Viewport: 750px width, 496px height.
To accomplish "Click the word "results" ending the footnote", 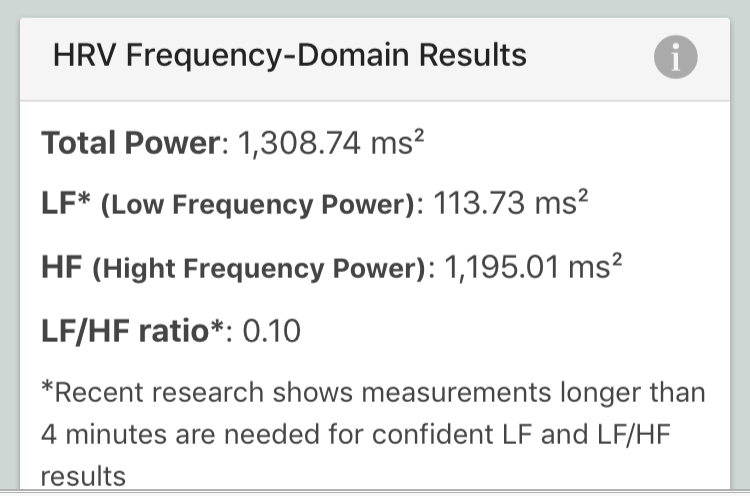I will pyautogui.click(x=84, y=476).
